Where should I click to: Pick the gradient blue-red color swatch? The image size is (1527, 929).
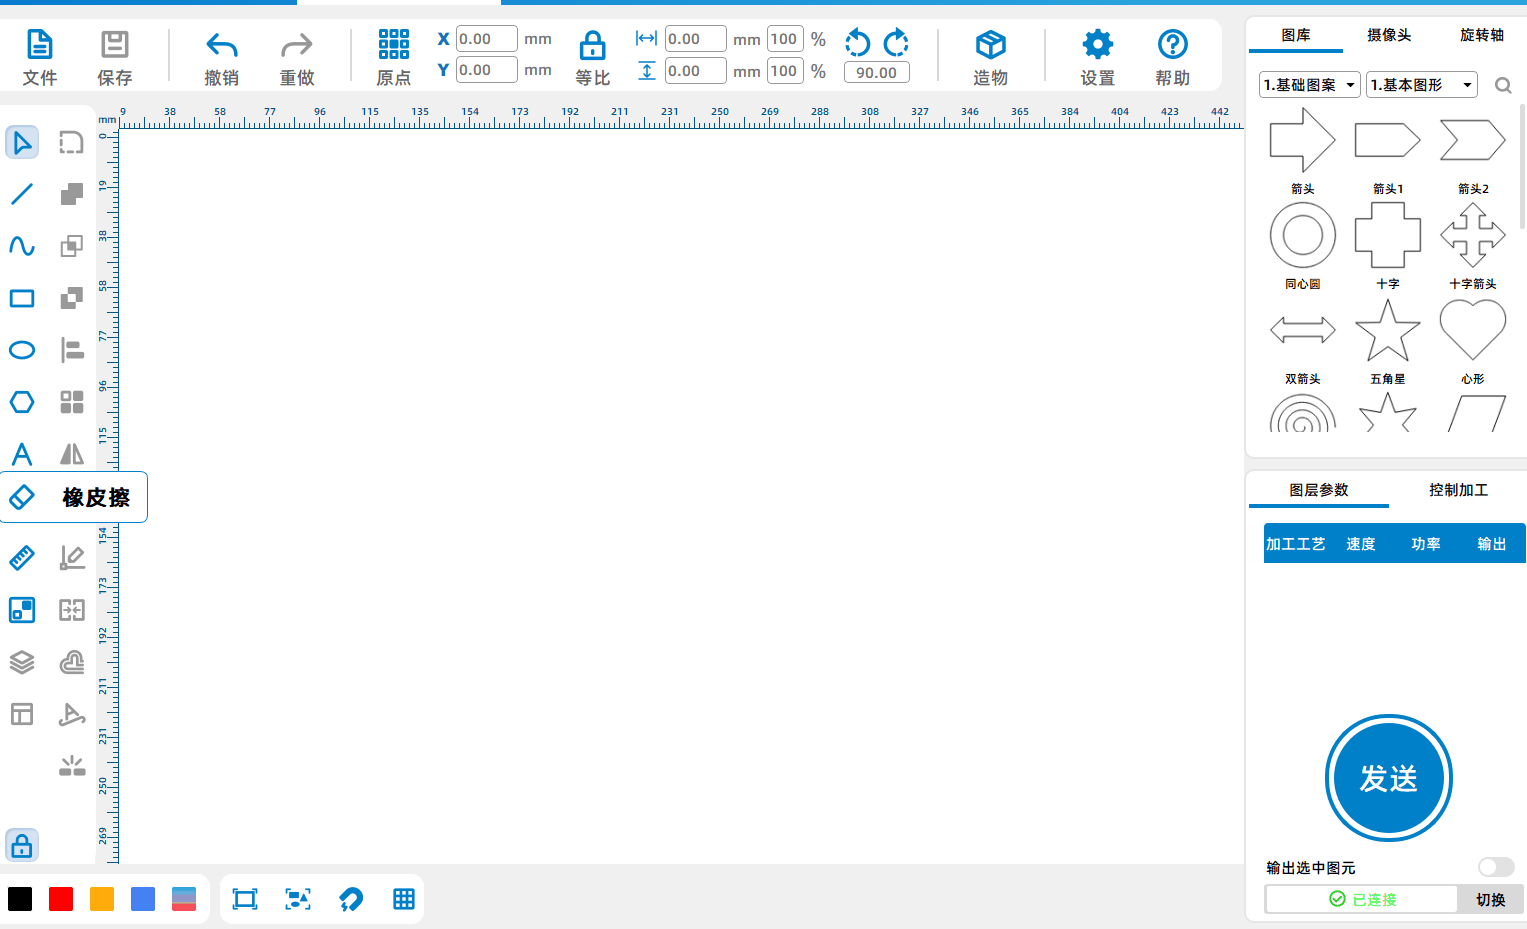tap(184, 899)
